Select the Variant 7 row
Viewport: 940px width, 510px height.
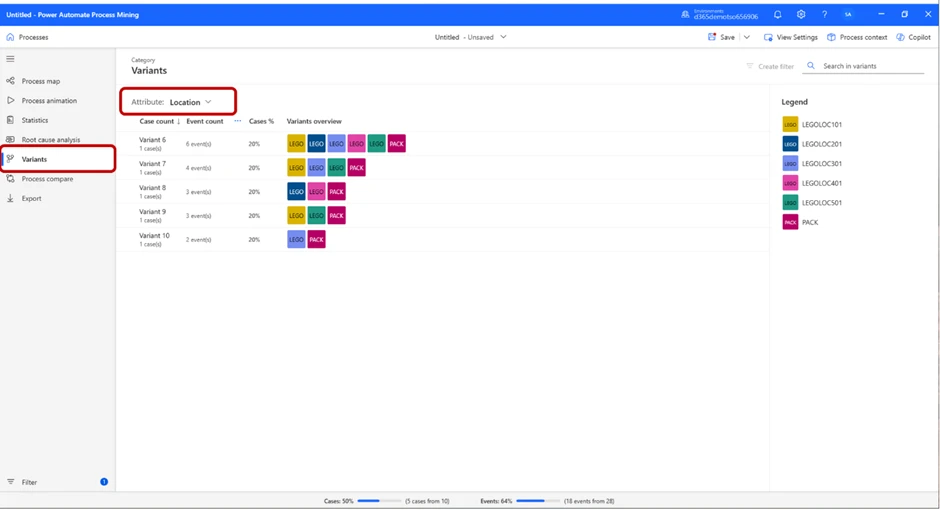tap(442, 168)
